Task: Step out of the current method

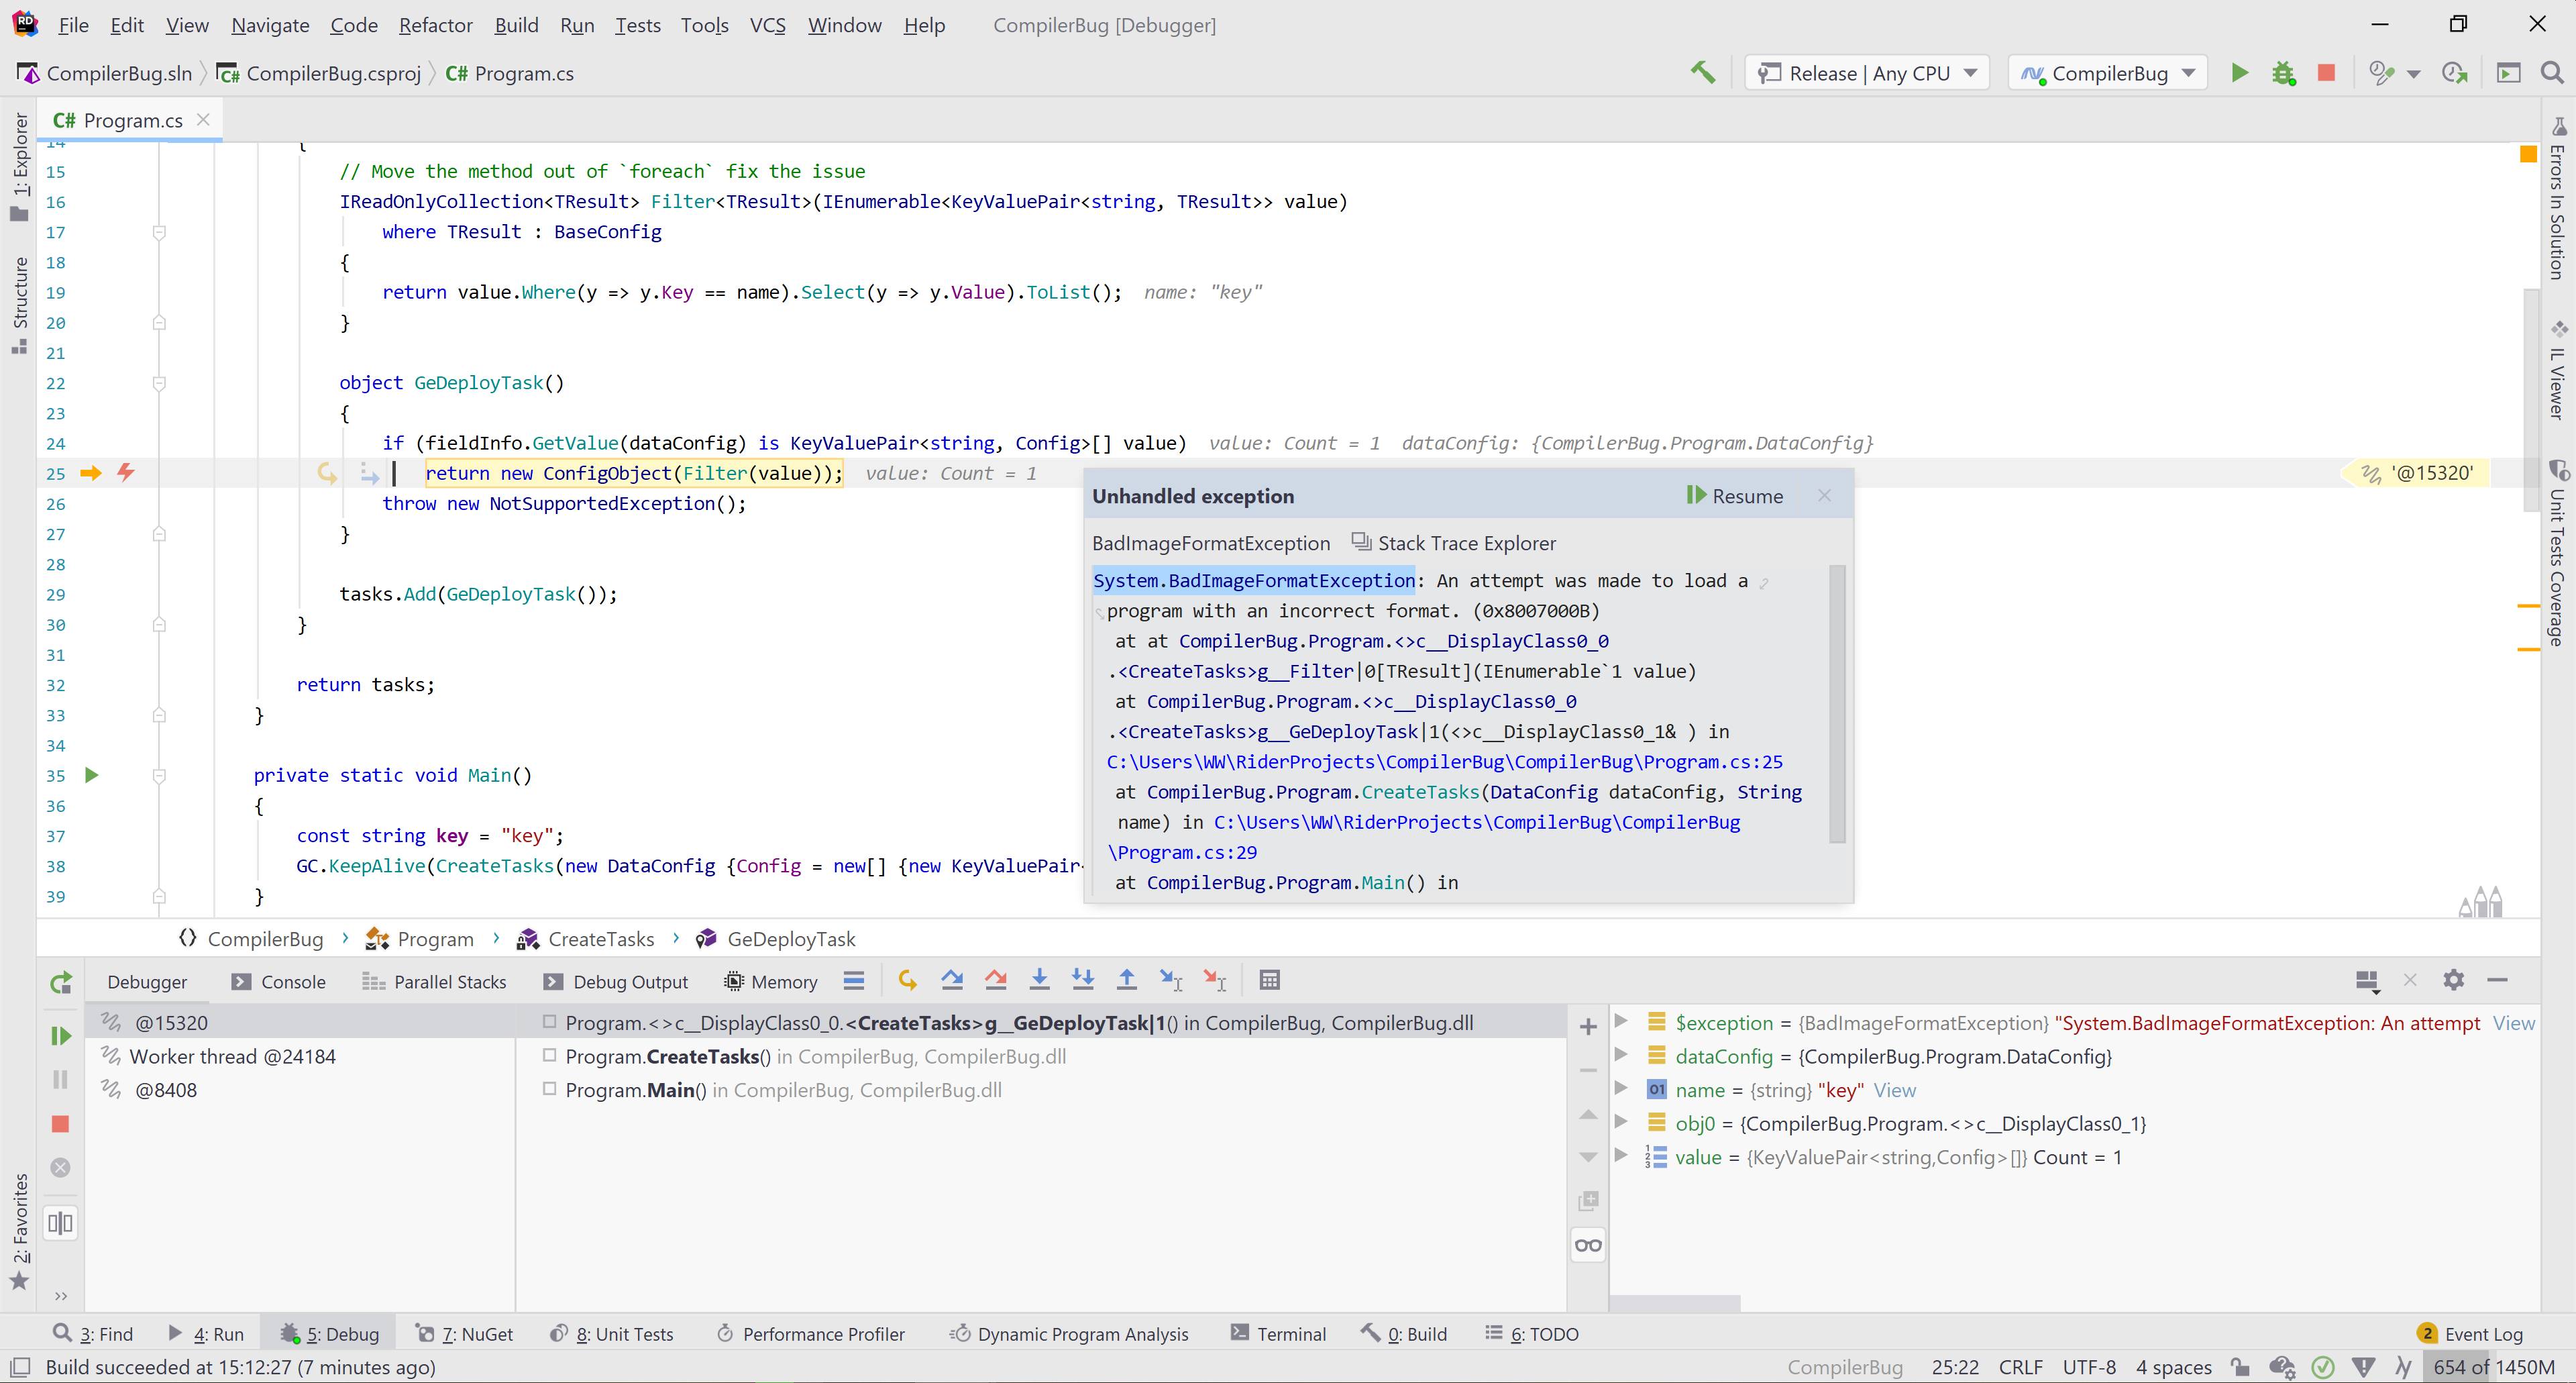Action: tap(1126, 980)
